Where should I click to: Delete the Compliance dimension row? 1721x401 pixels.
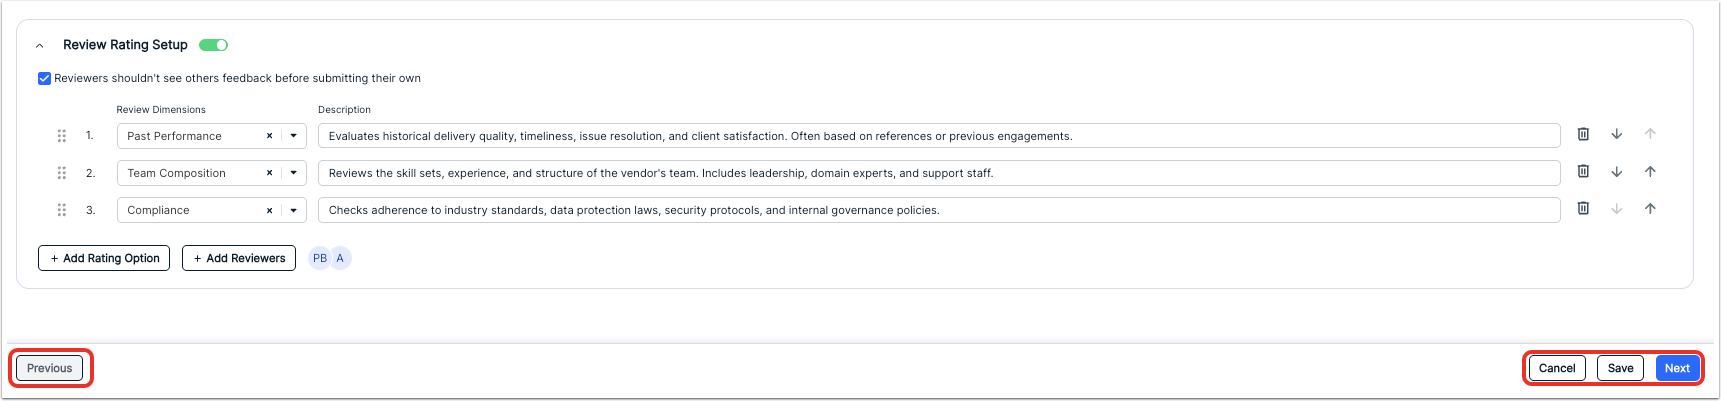coord(1583,208)
